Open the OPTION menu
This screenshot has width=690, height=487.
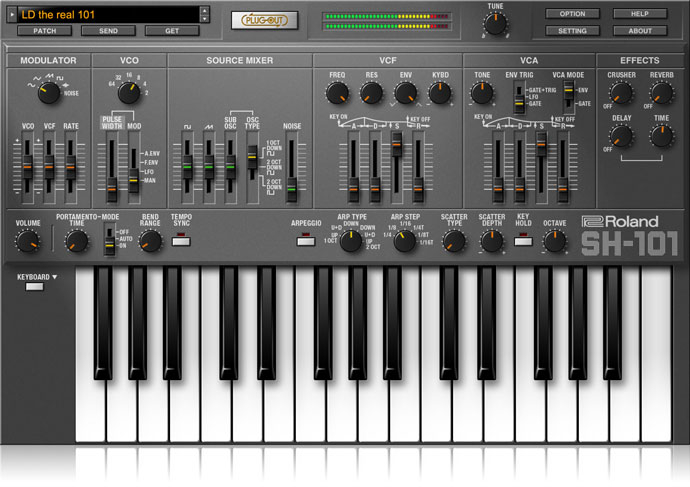573,14
